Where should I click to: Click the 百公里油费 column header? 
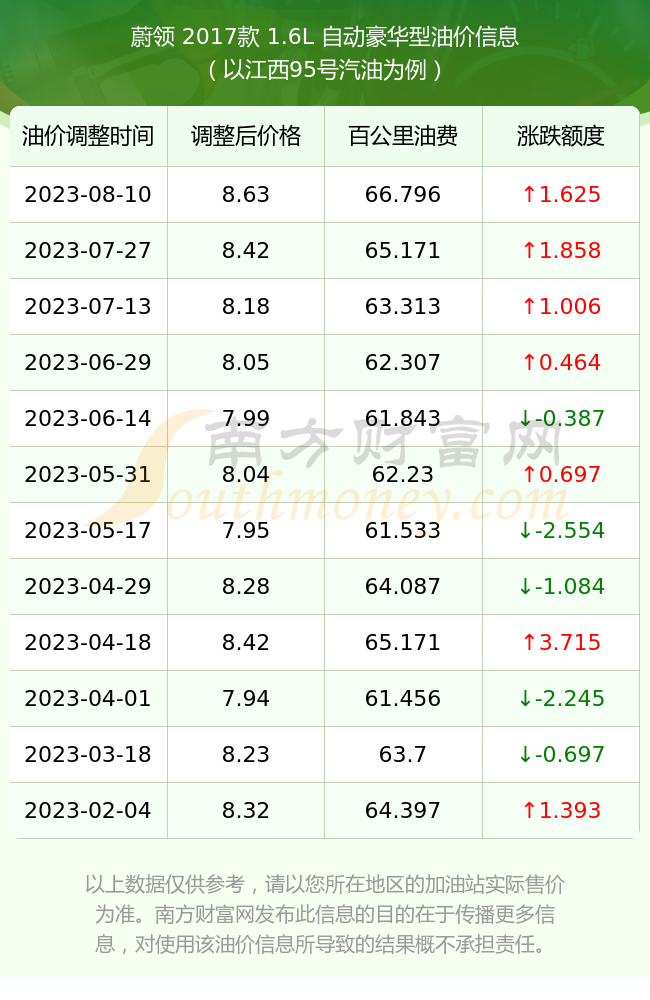pos(403,136)
